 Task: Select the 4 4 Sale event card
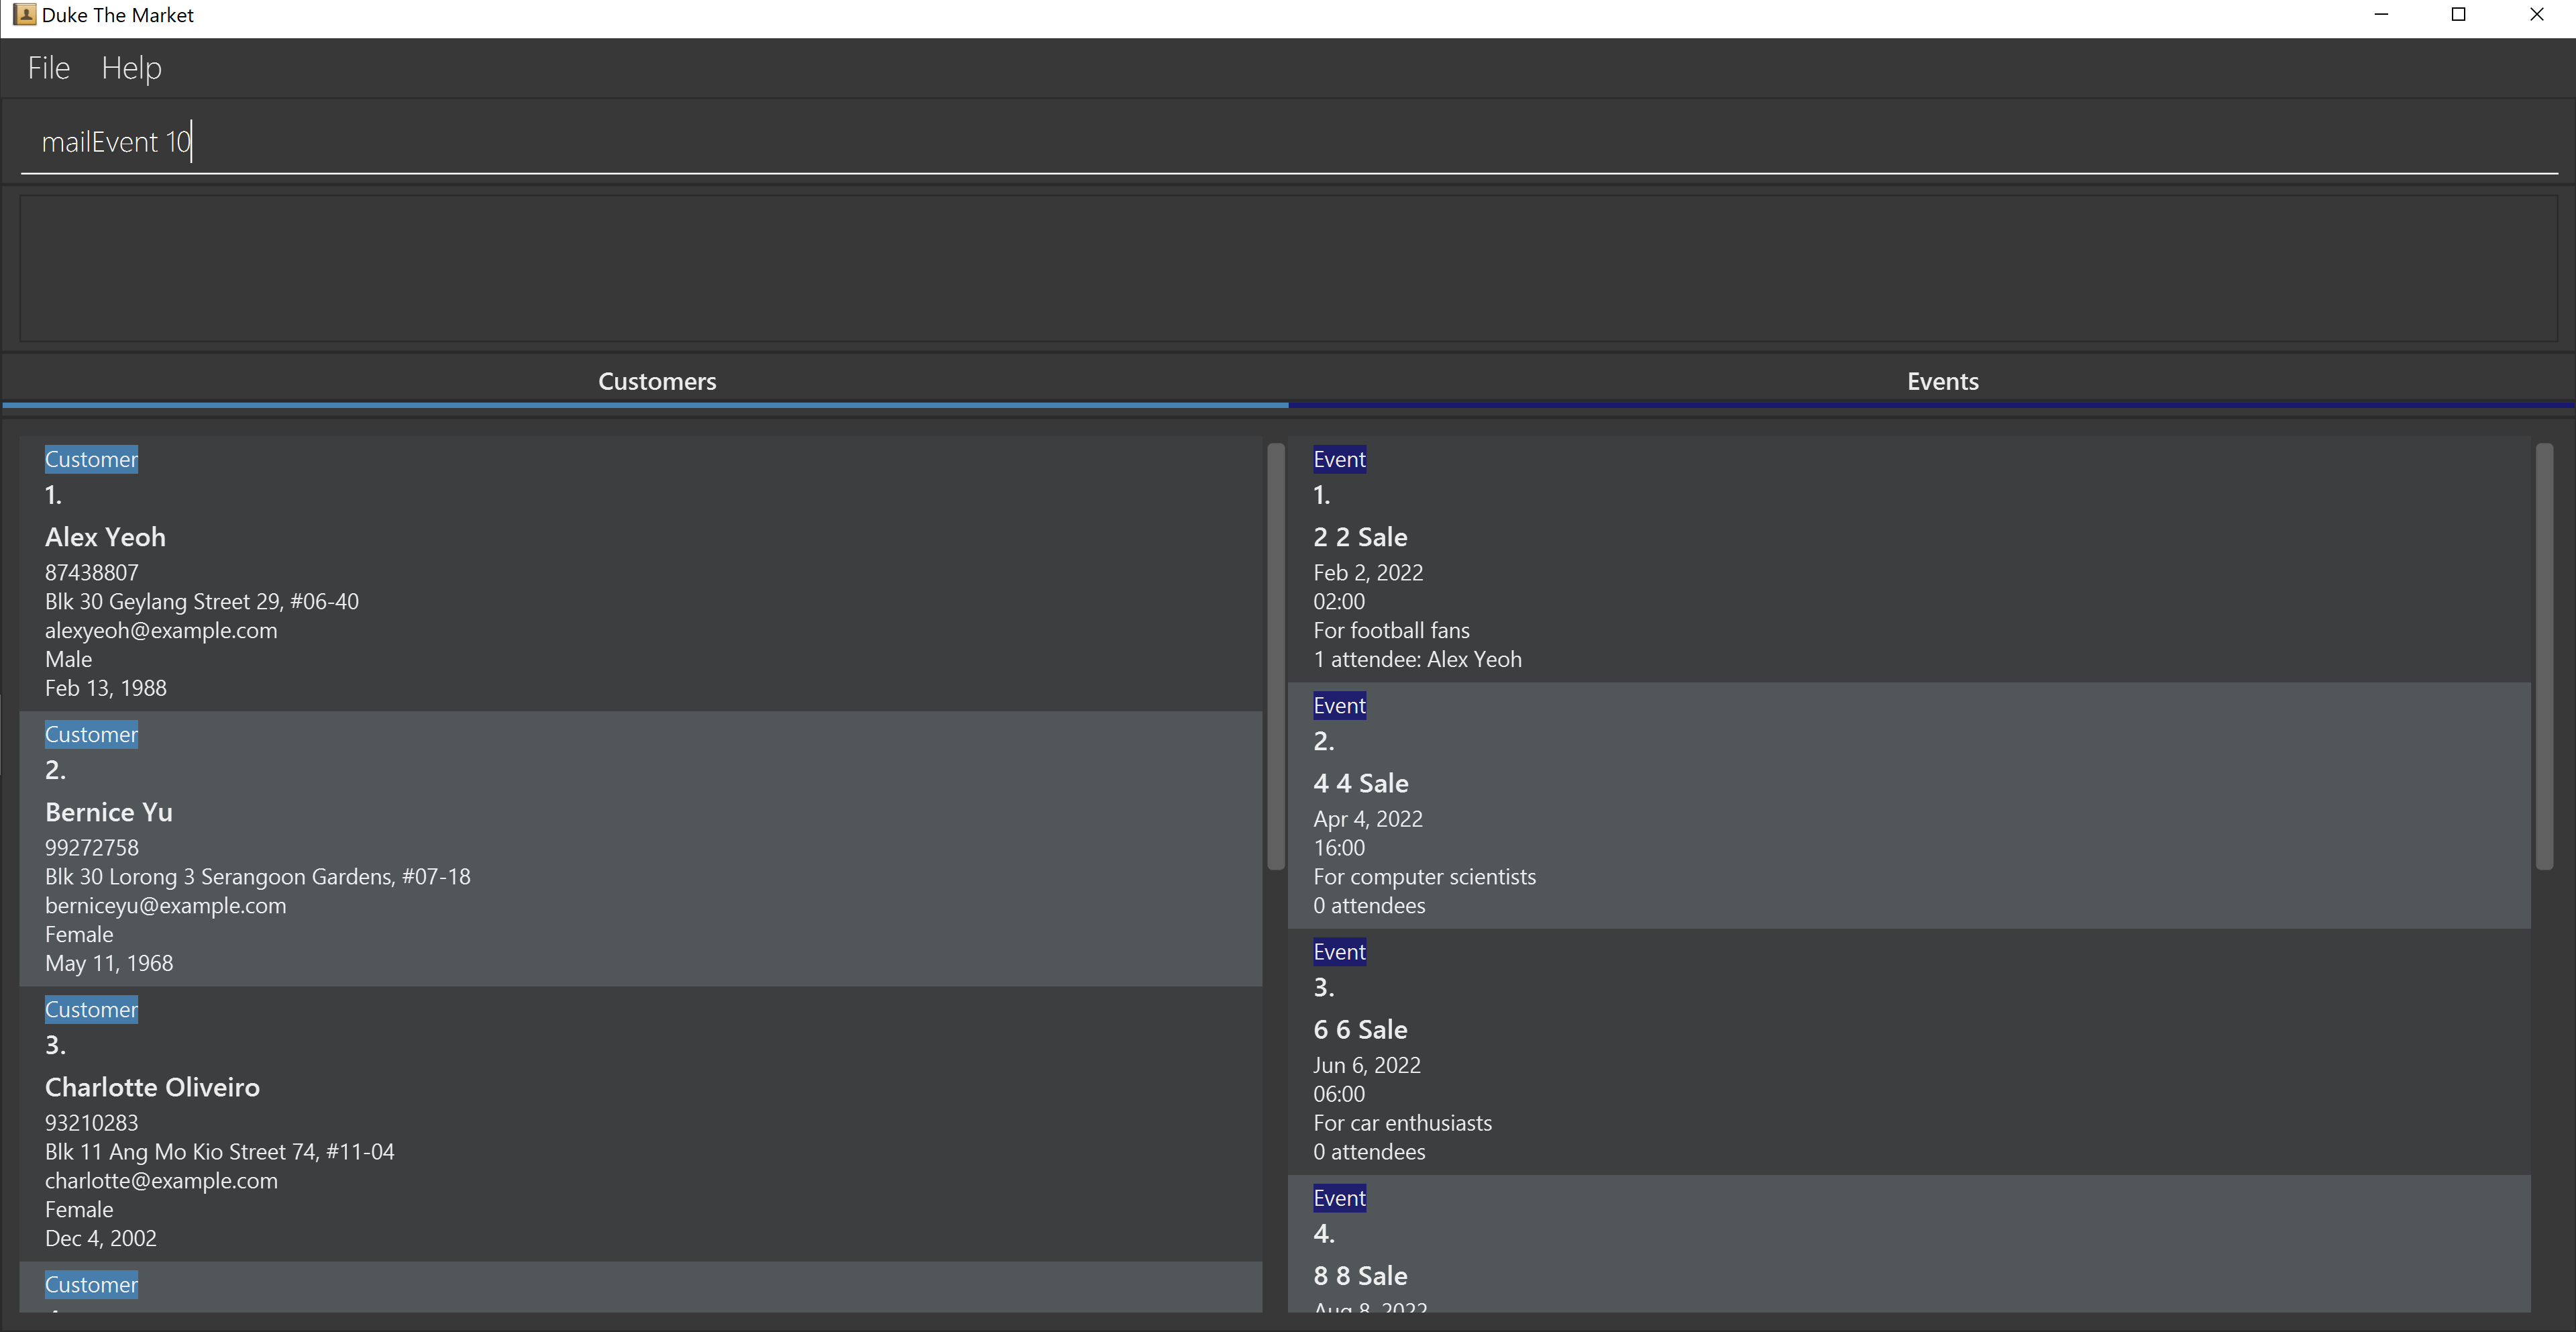(x=1908, y=806)
